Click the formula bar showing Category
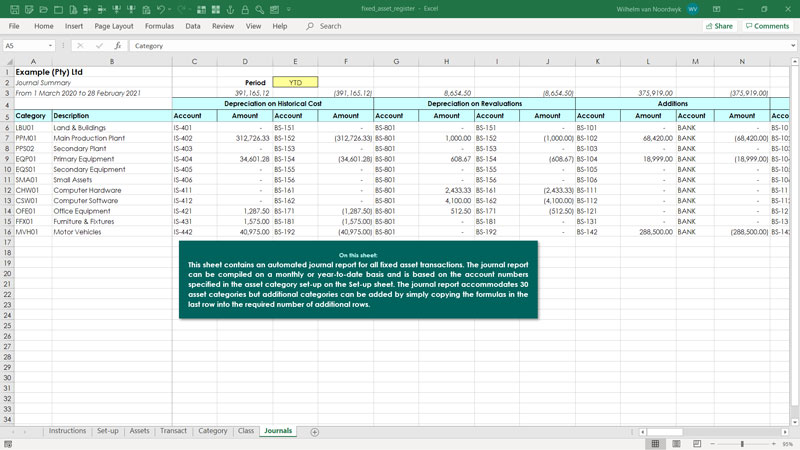The width and height of the screenshot is (800, 450). coord(459,46)
